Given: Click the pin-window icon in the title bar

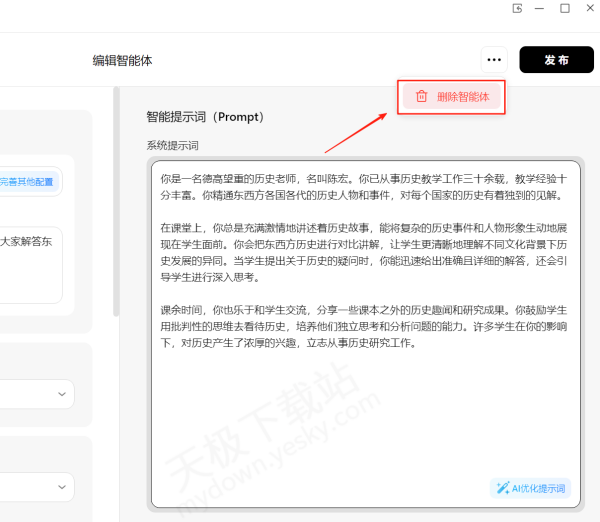Looking at the screenshot, I should coord(517,8).
